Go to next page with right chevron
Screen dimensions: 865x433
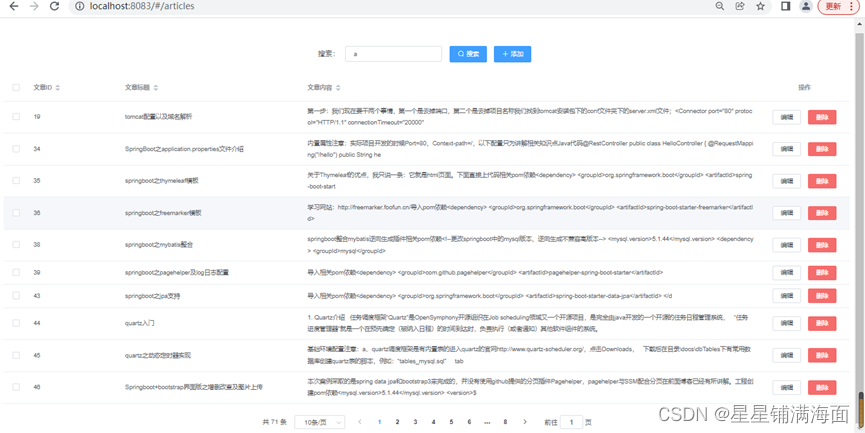click(x=524, y=422)
